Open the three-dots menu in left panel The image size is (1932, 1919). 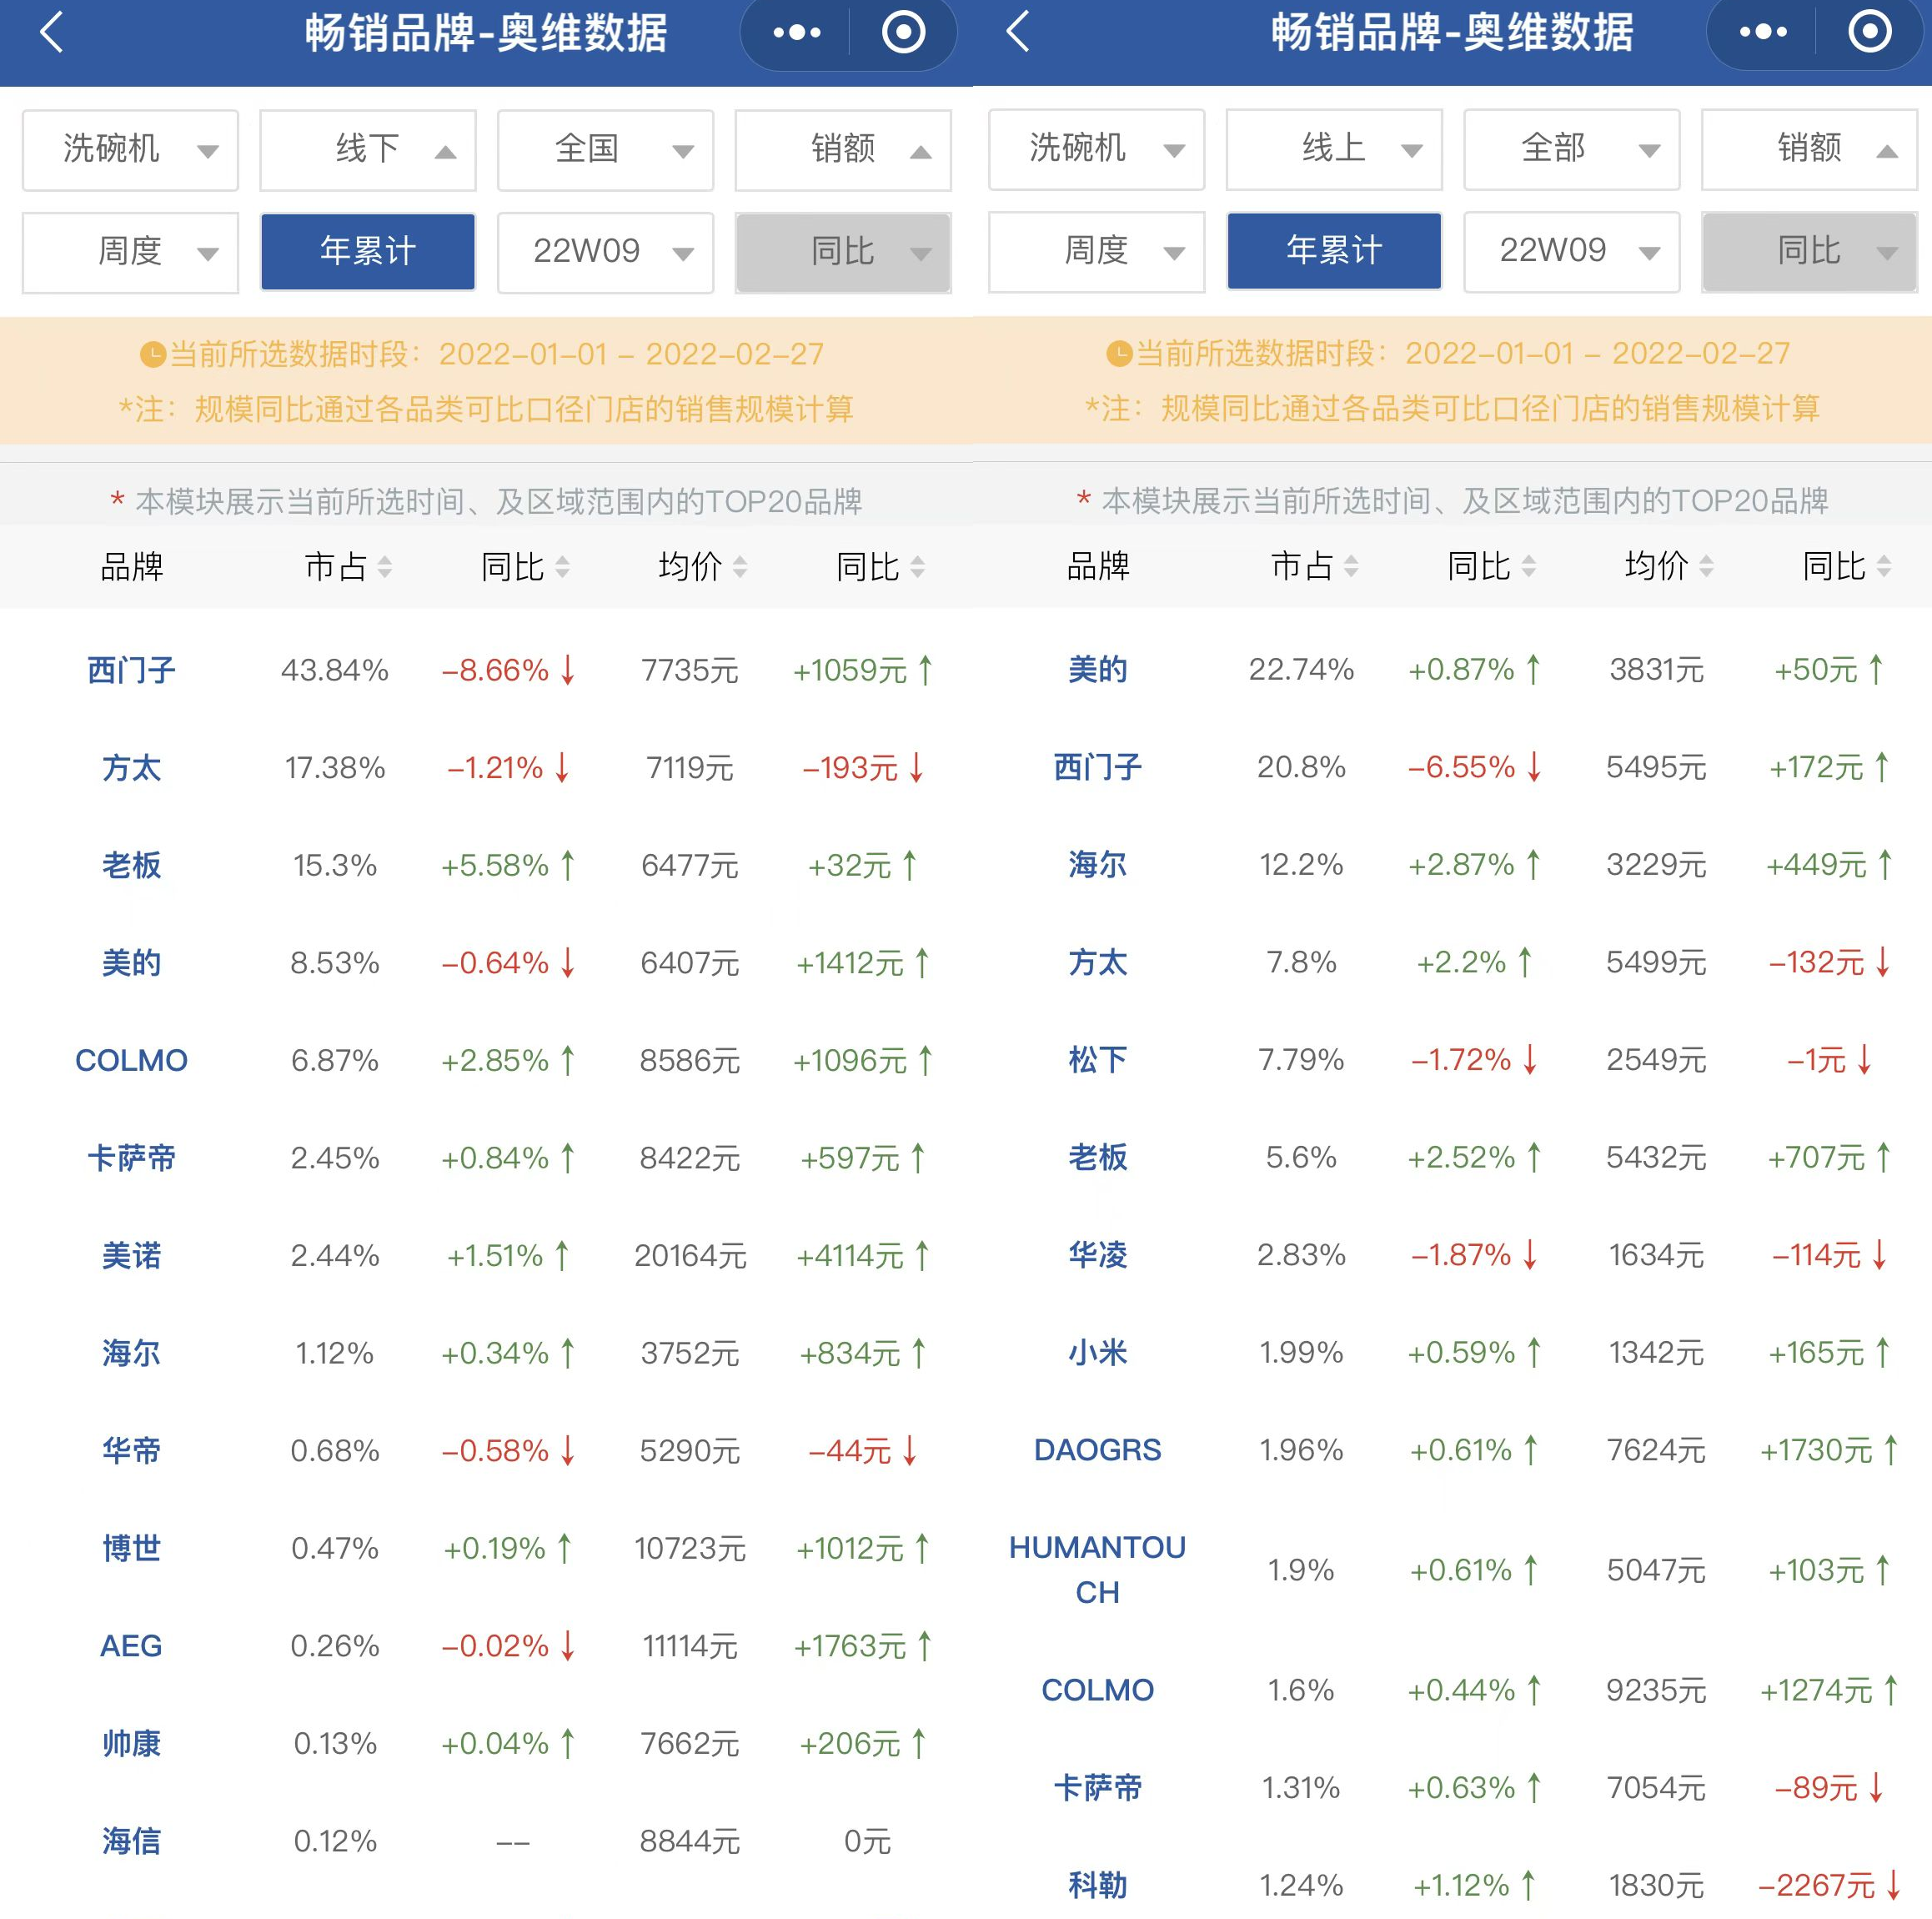tap(797, 33)
